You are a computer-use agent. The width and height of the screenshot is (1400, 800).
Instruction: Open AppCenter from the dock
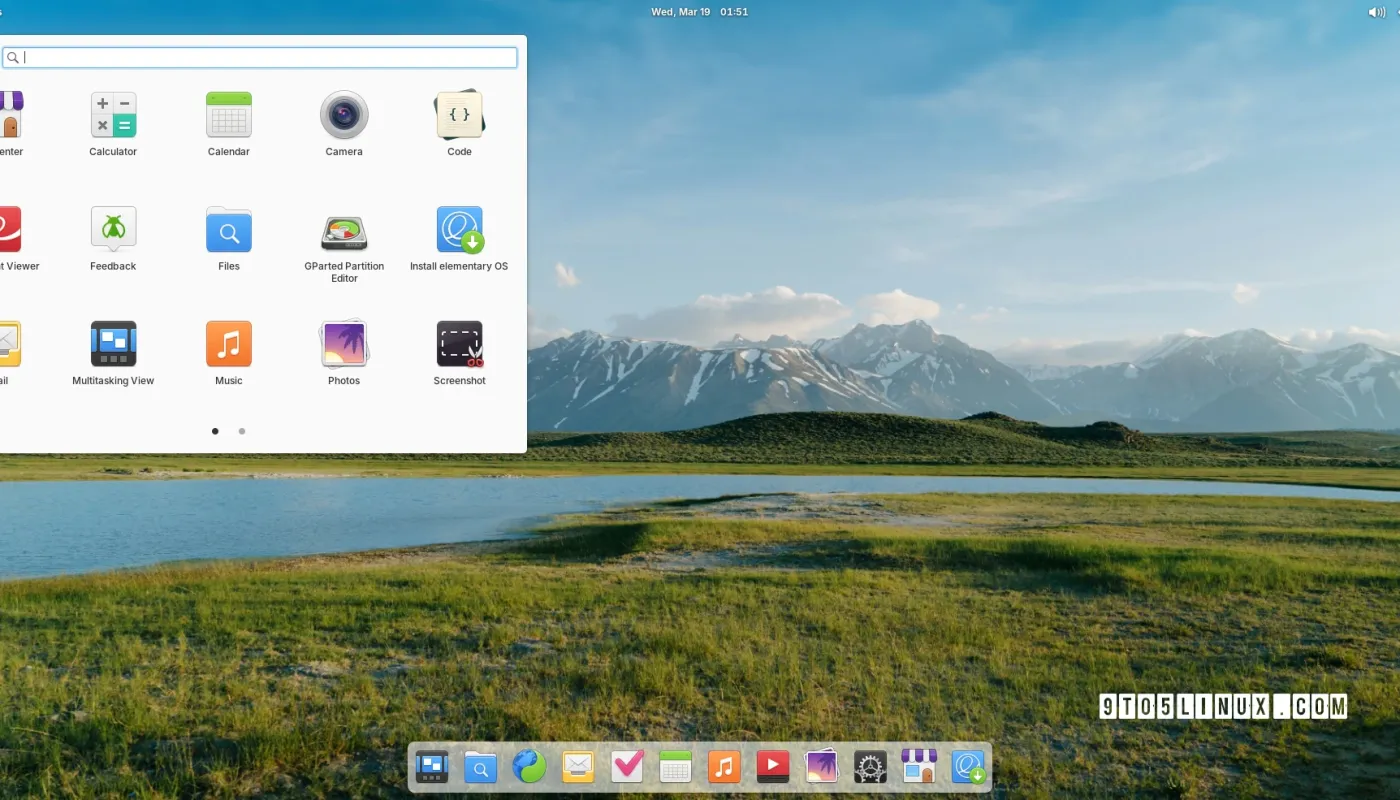(x=918, y=766)
